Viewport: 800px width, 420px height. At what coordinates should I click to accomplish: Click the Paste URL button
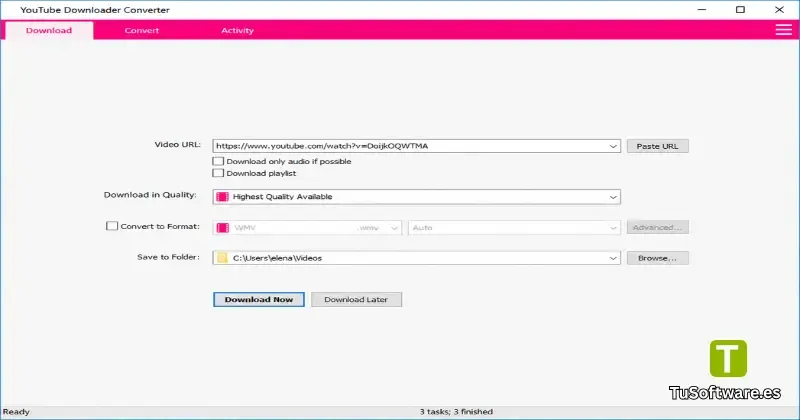click(x=658, y=146)
